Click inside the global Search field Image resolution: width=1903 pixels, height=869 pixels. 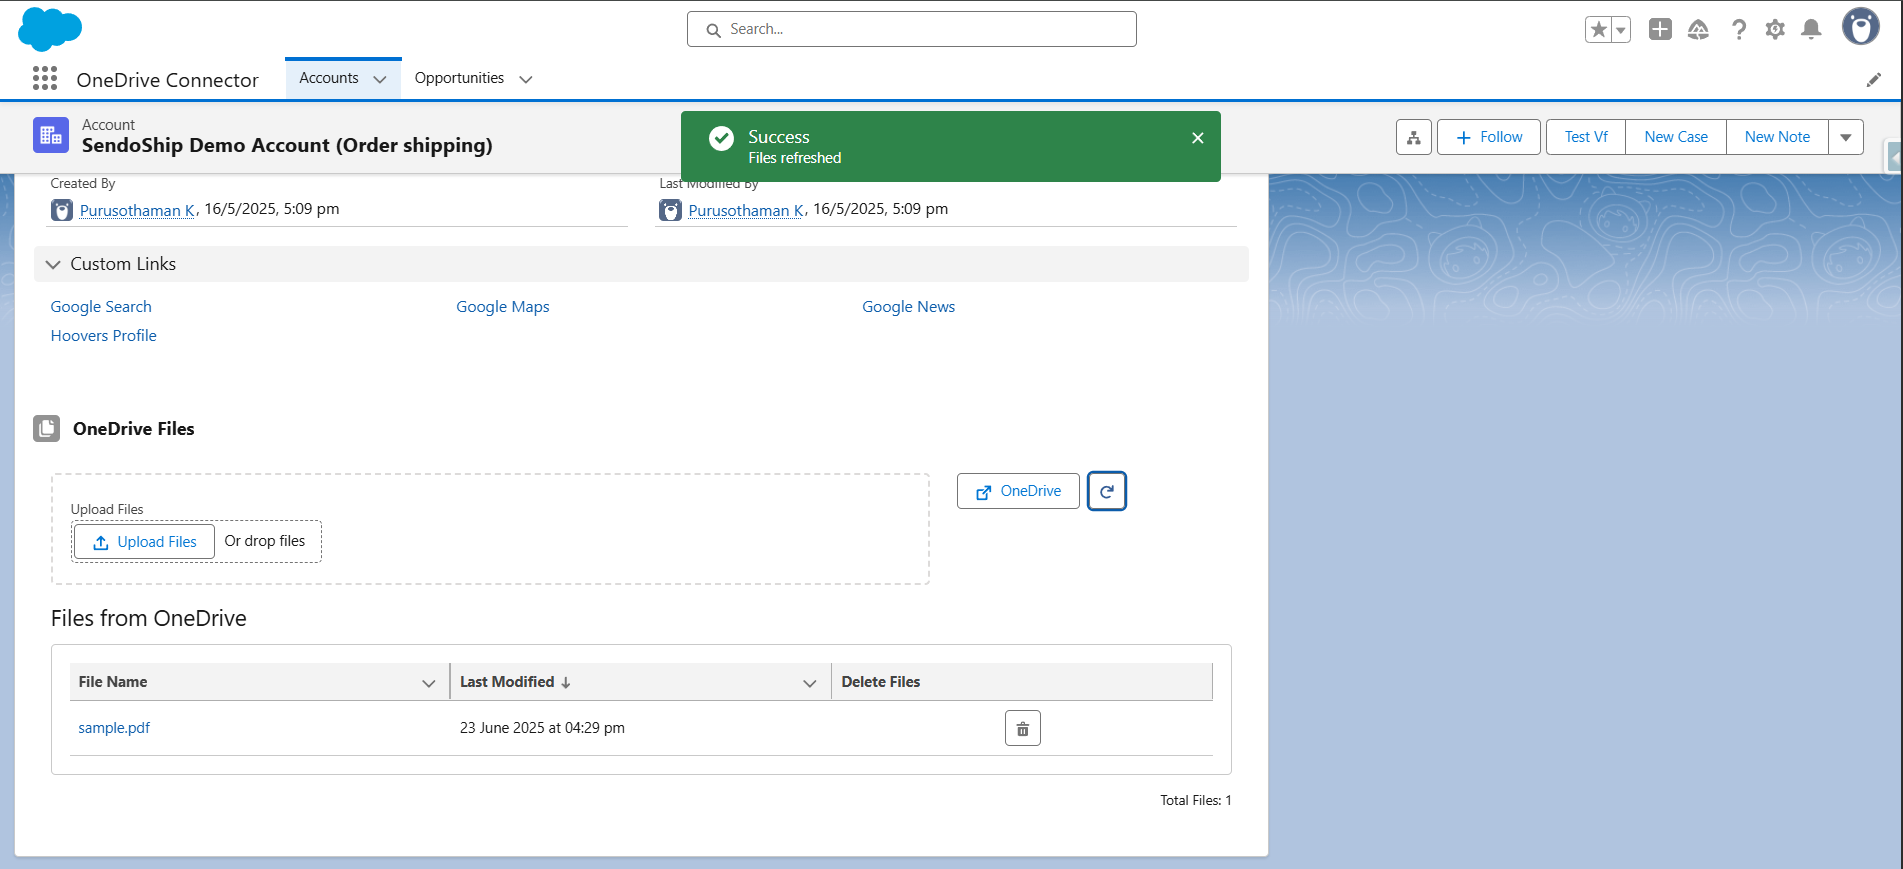[912, 29]
